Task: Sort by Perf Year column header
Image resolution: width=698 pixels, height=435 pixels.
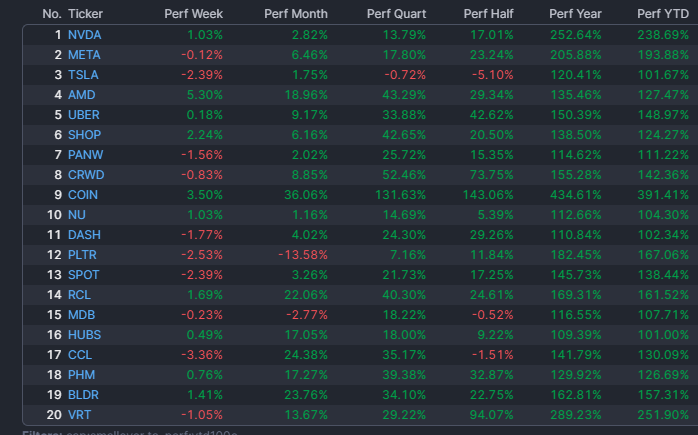Action: pyautogui.click(x=575, y=14)
